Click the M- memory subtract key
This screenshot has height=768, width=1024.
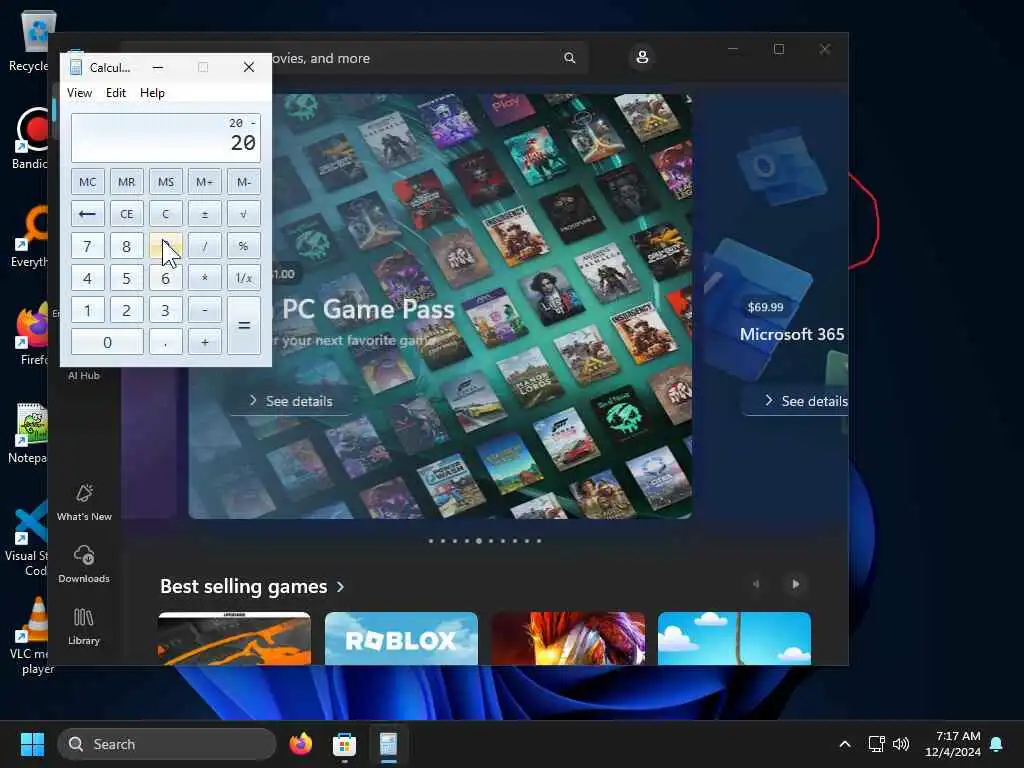point(244,182)
